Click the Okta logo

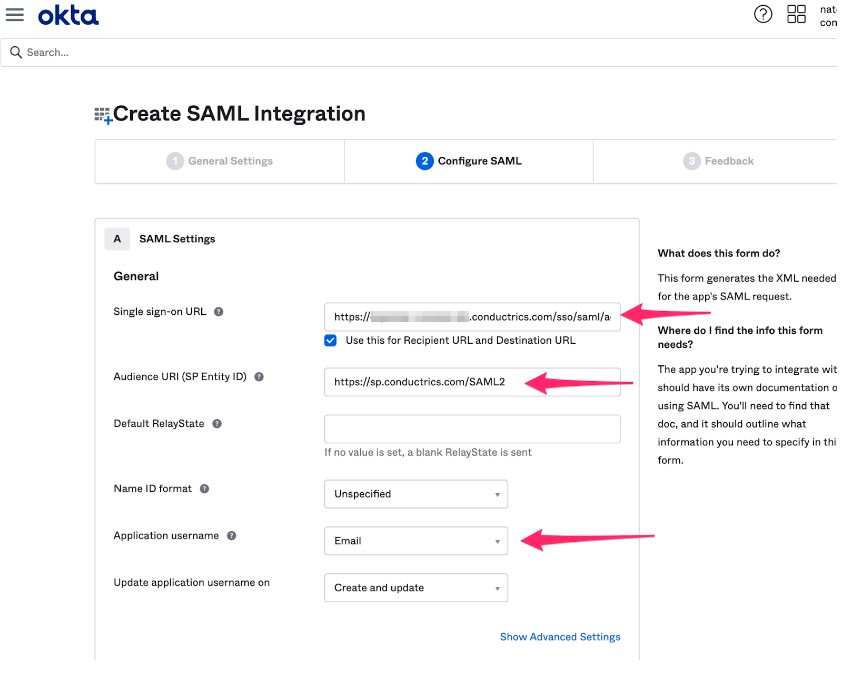click(68, 16)
